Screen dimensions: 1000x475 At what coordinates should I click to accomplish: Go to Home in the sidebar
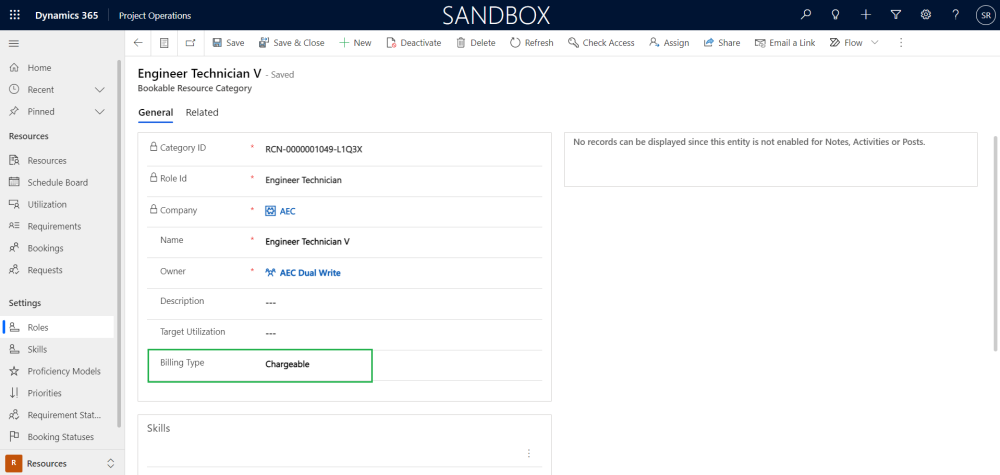coord(40,68)
